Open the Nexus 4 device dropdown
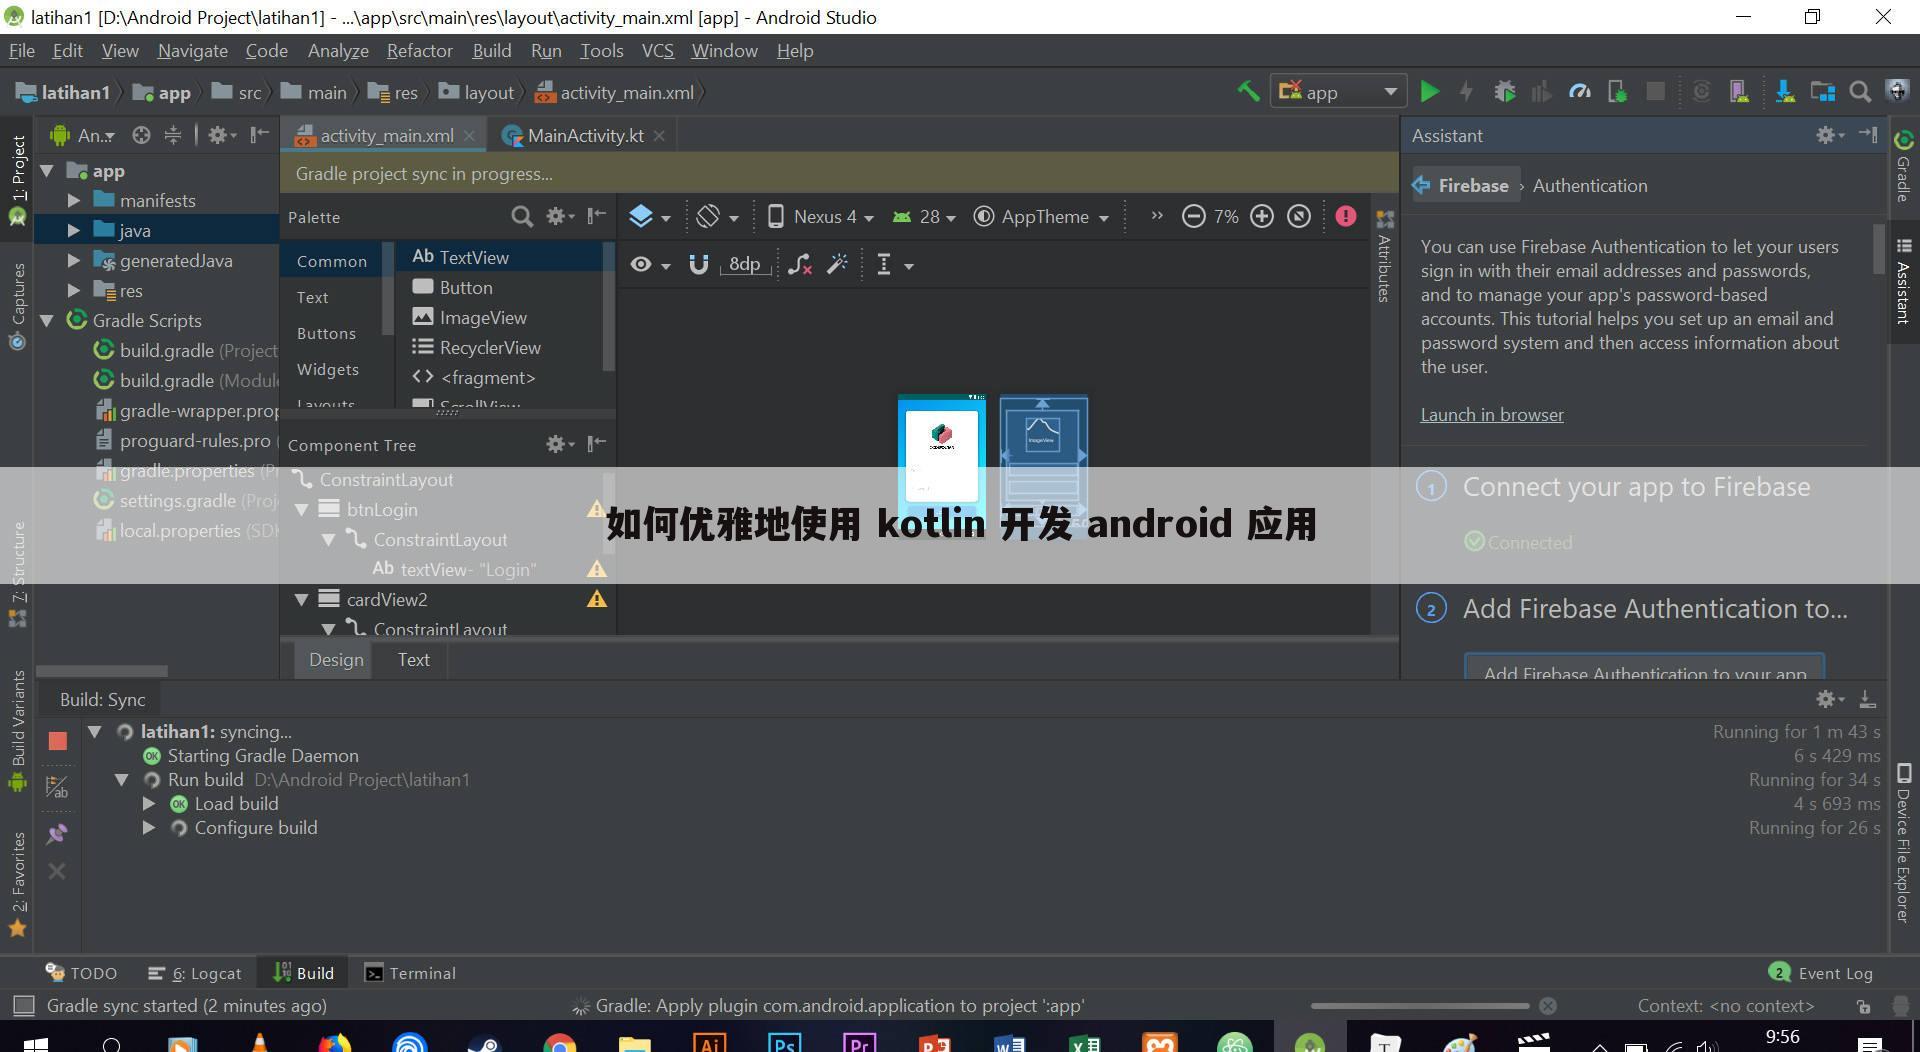1920x1052 pixels. tap(820, 217)
